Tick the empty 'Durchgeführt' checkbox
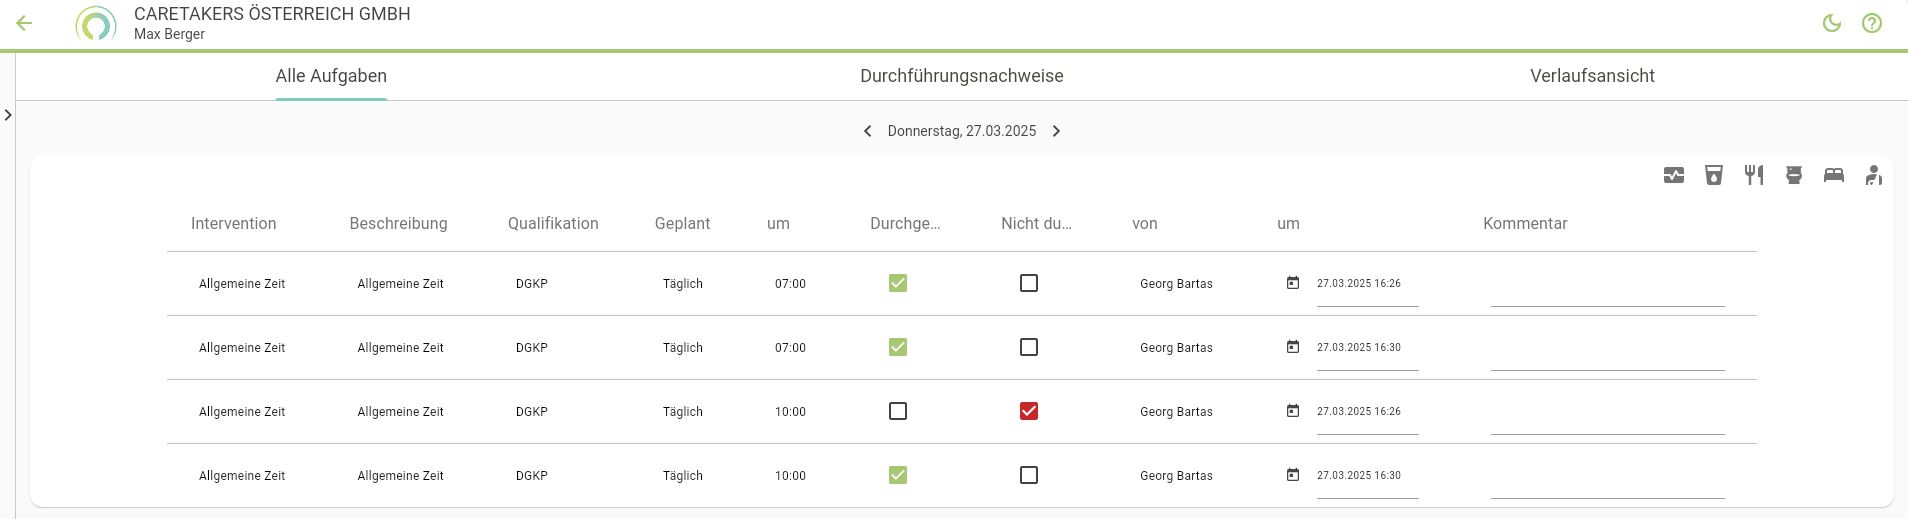The width and height of the screenshot is (1908, 519). click(x=898, y=411)
